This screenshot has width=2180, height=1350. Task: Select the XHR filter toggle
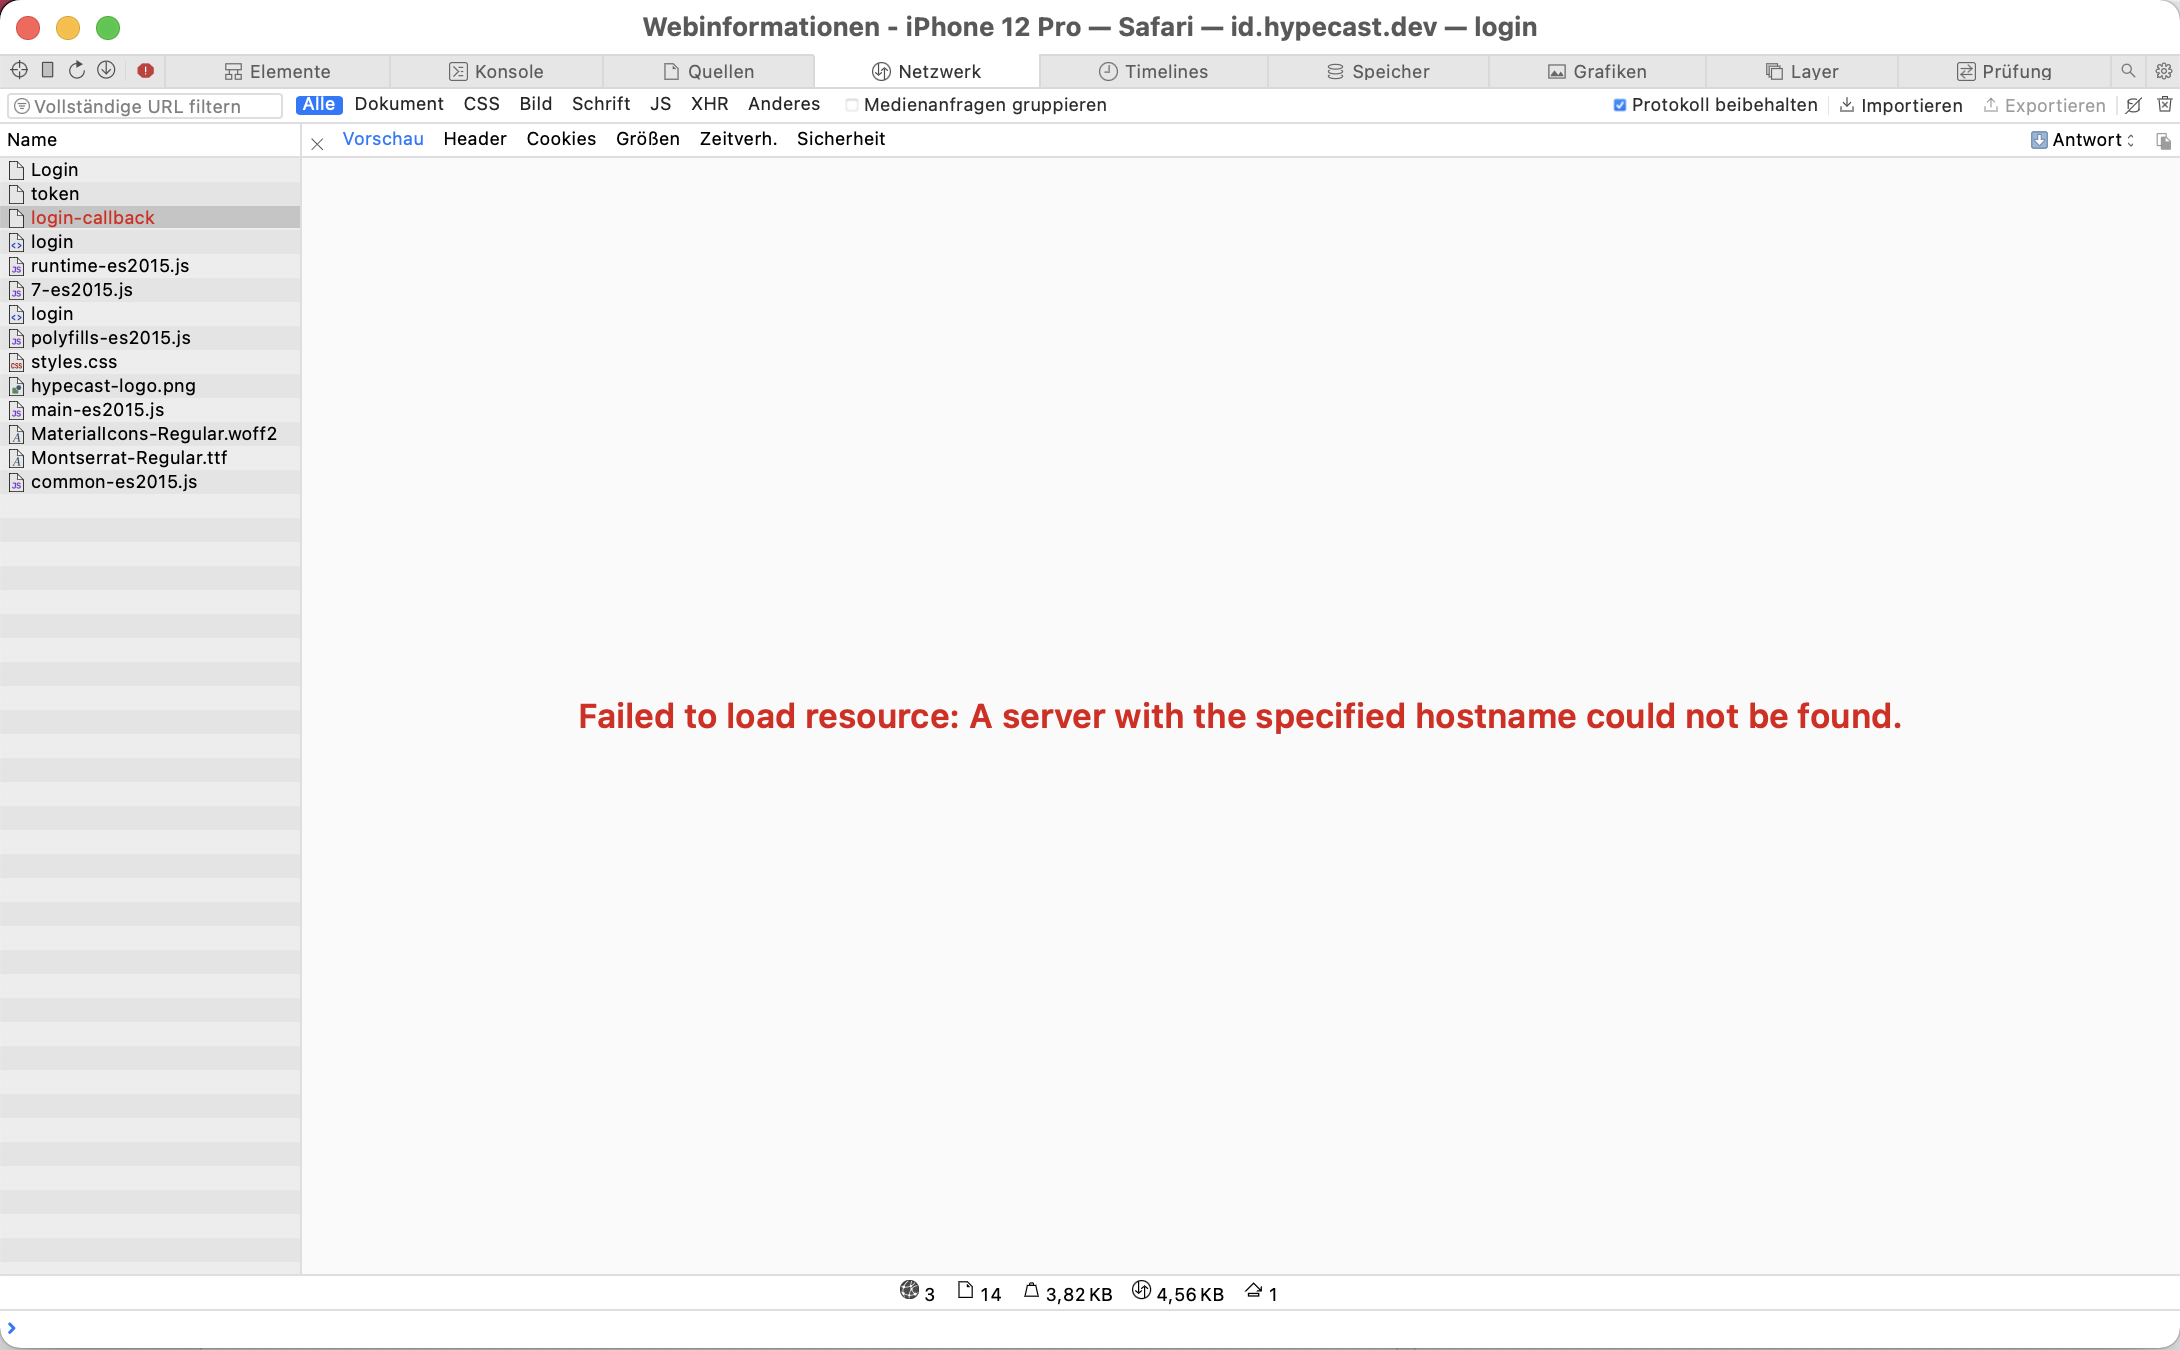coord(709,104)
